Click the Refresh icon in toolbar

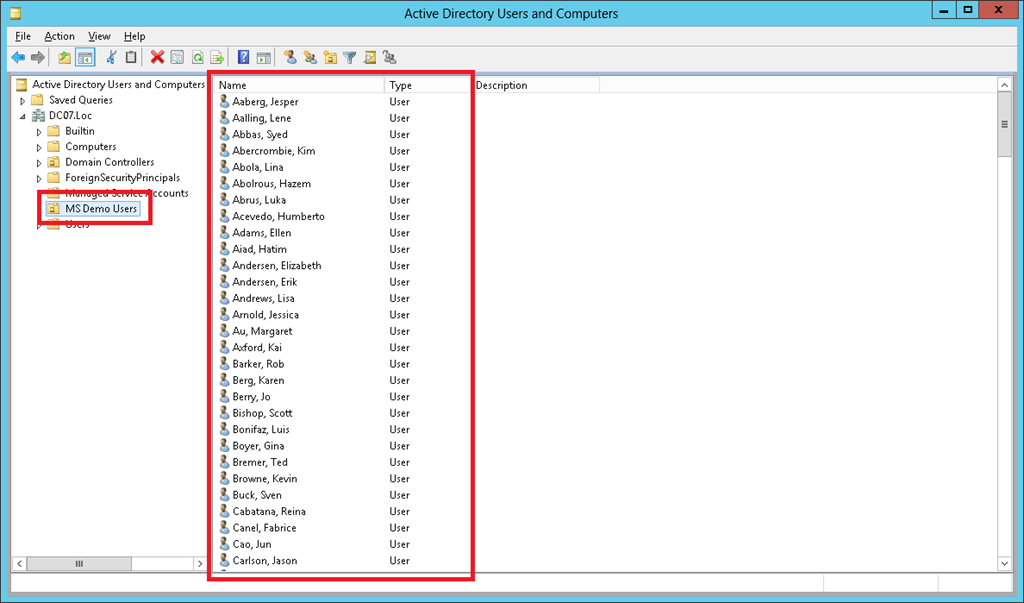(198, 58)
